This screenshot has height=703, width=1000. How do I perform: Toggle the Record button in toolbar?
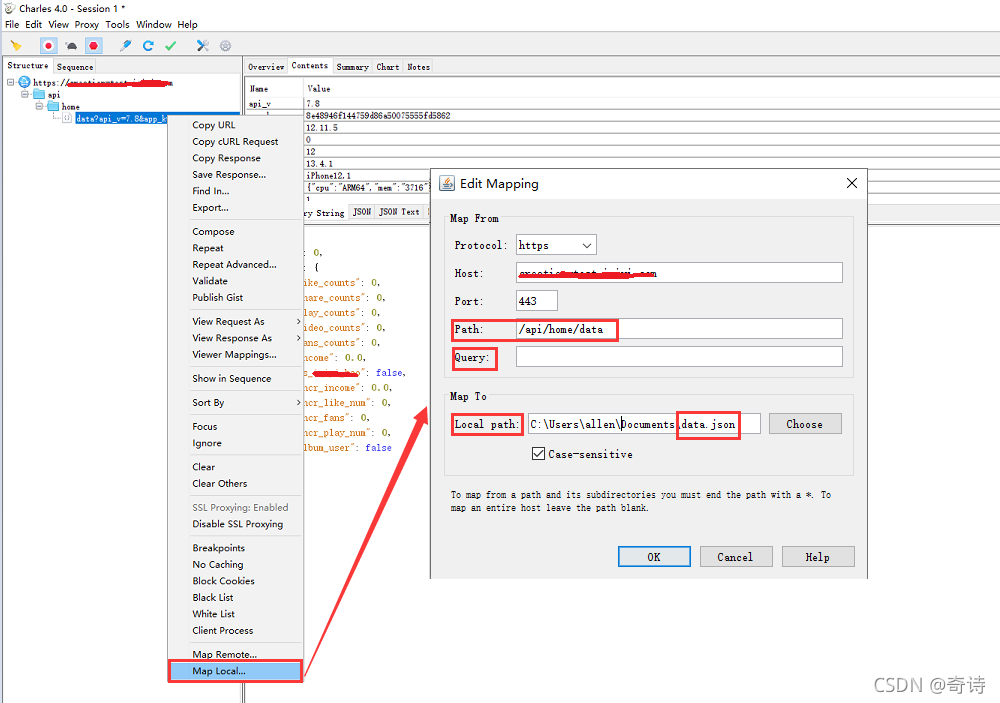[x=48, y=46]
